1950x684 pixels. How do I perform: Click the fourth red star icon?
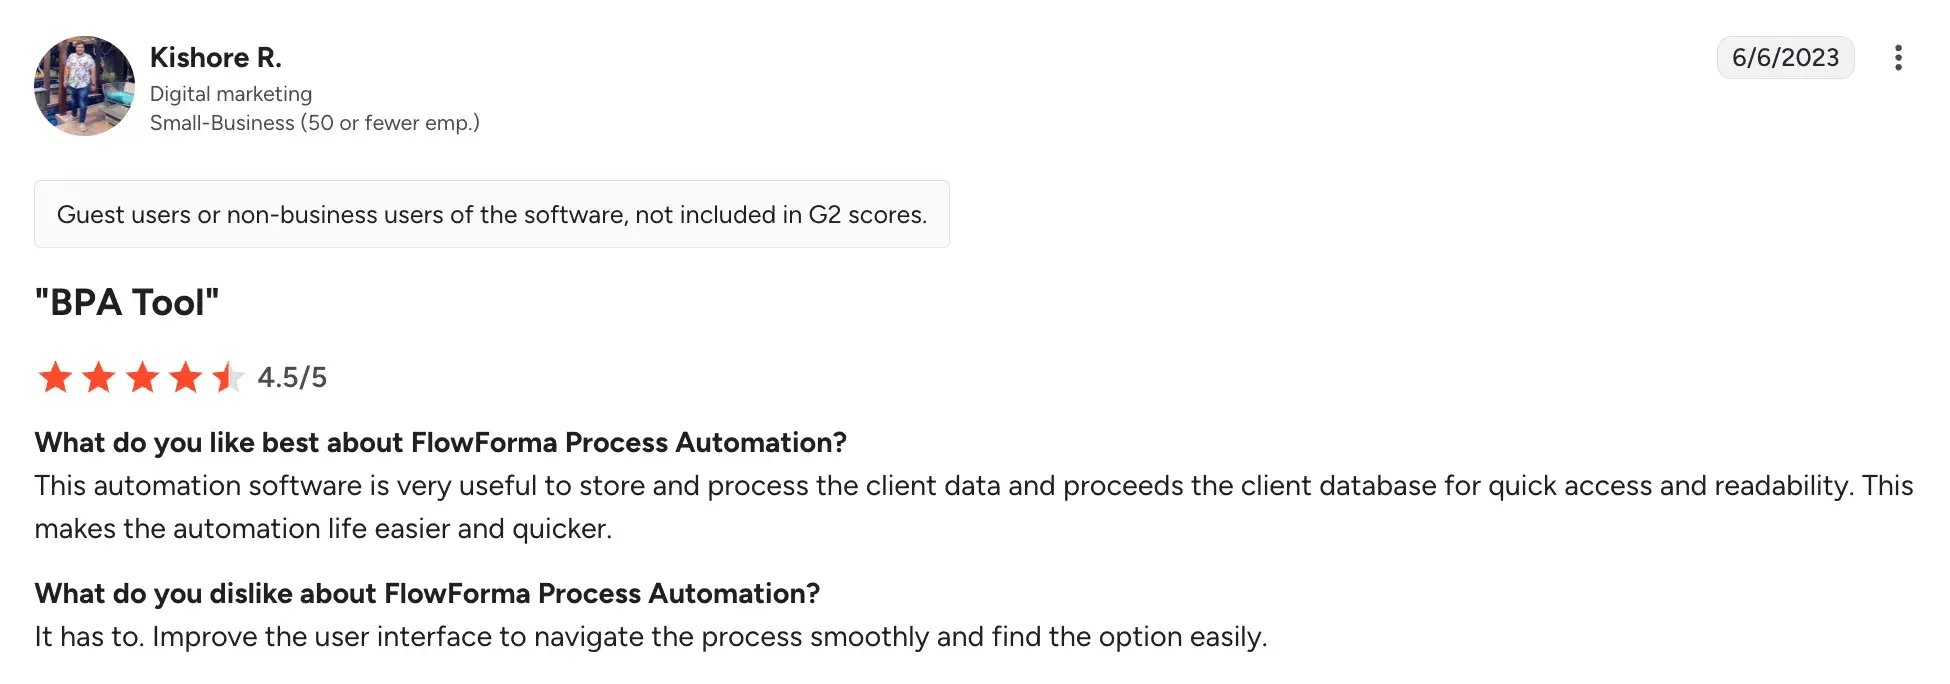pyautogui.click(x=185, y=377)
